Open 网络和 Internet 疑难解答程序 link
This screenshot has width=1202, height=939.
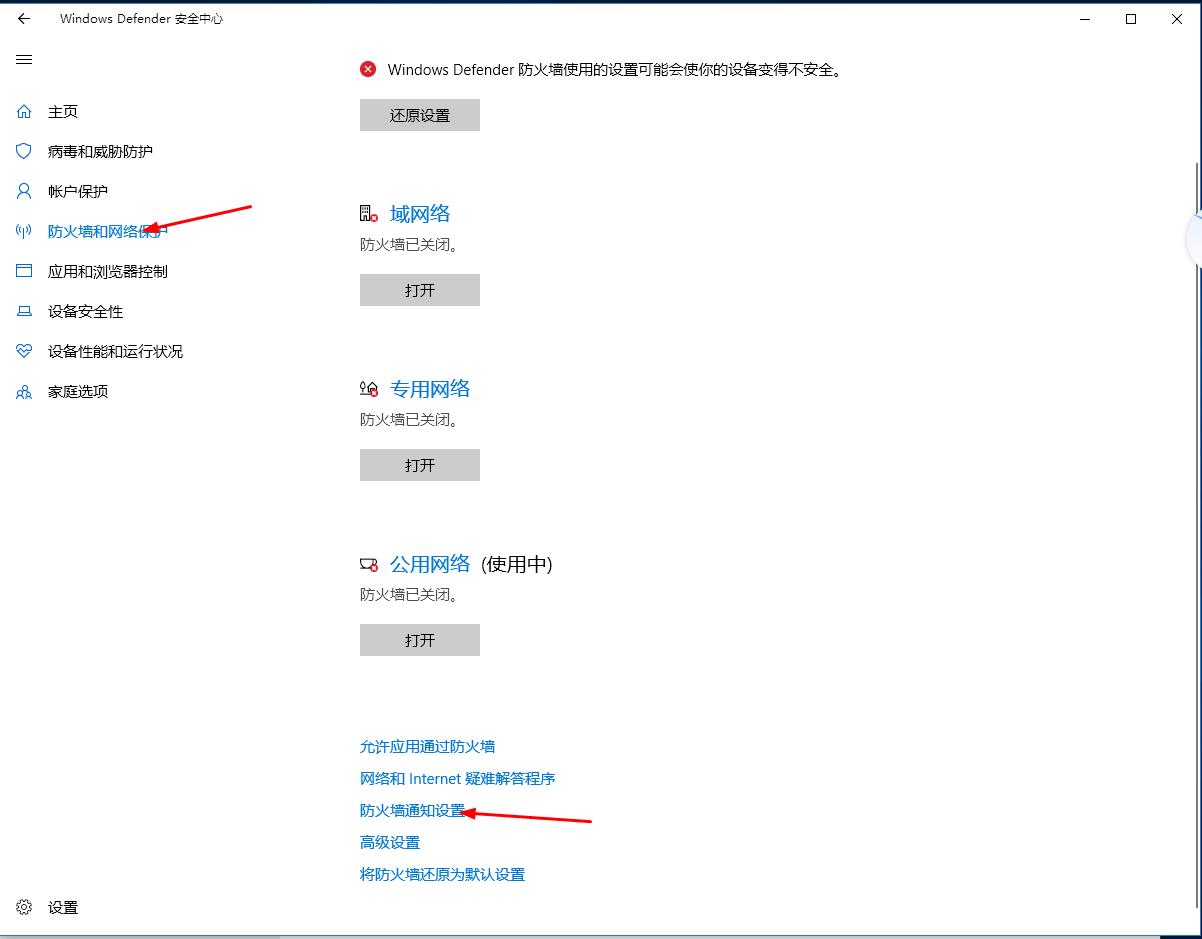457,779
